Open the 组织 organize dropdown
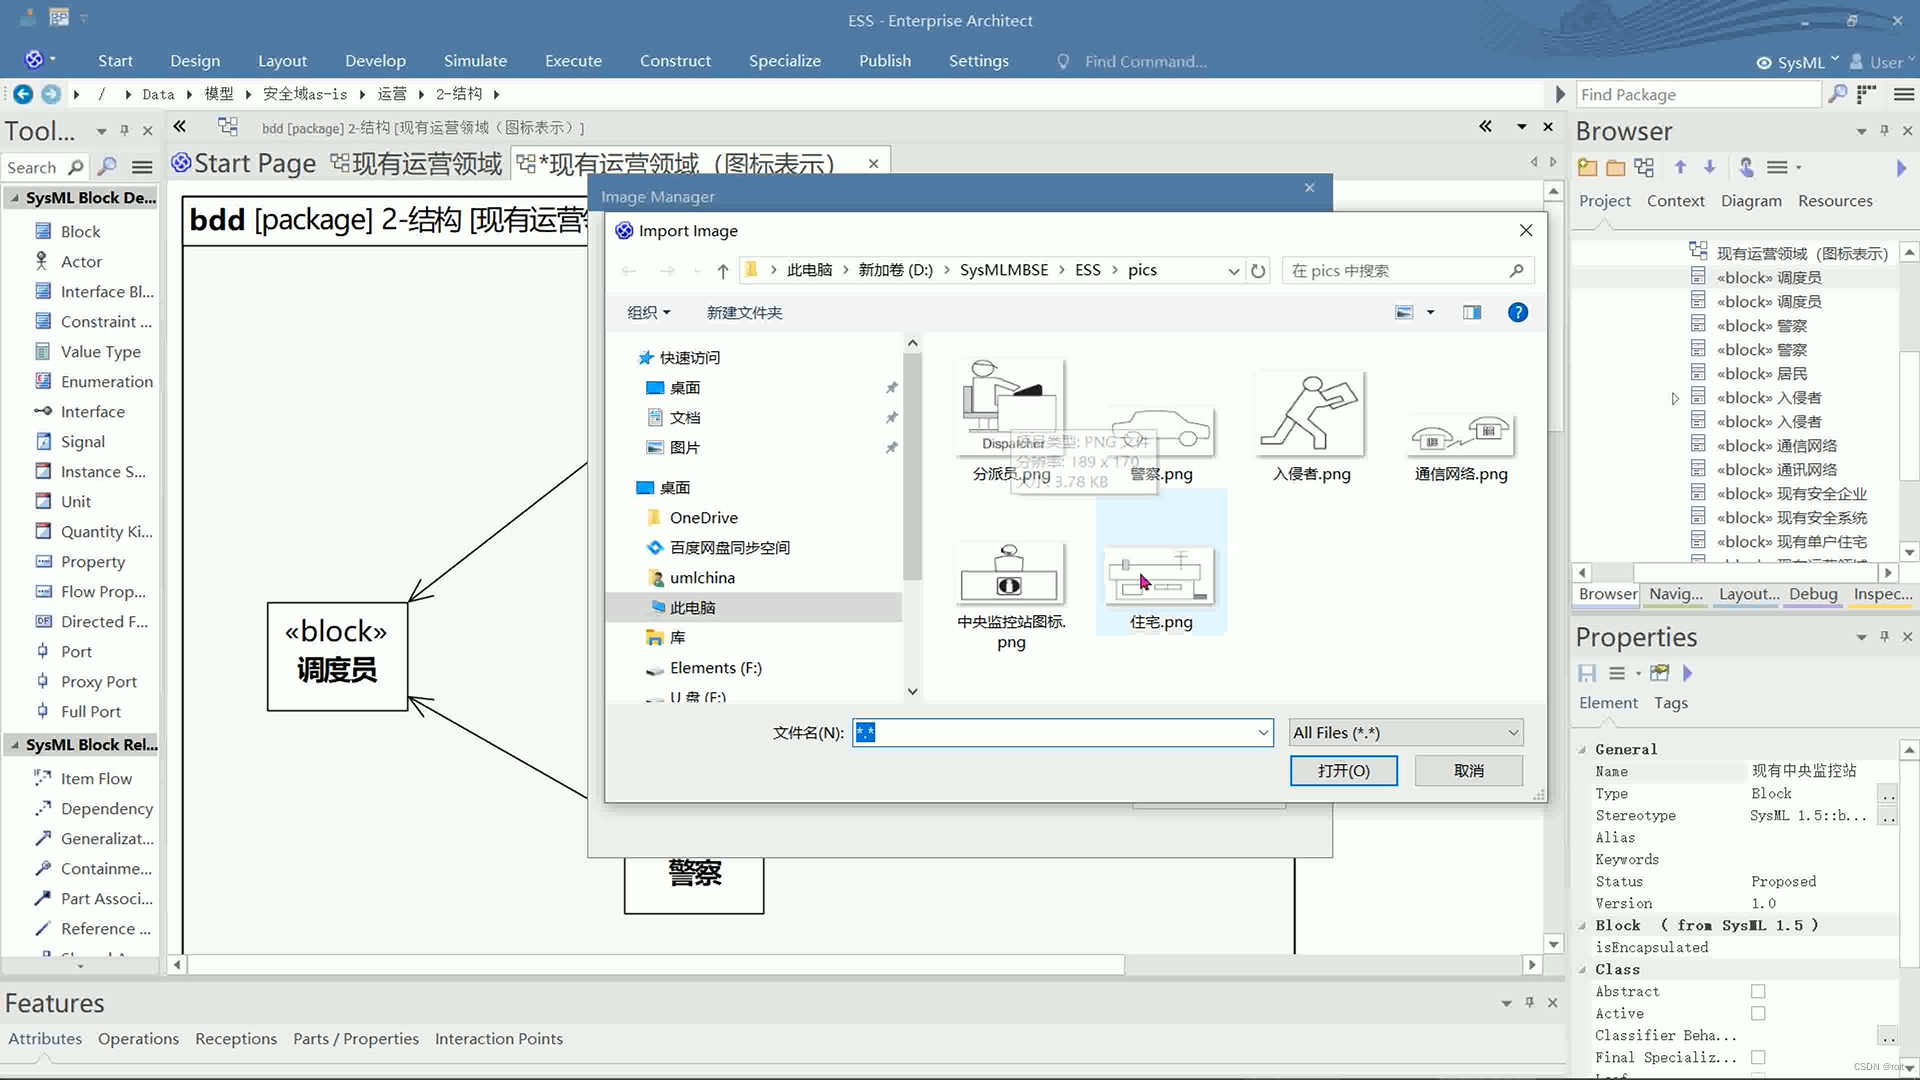 pos(648,312)
